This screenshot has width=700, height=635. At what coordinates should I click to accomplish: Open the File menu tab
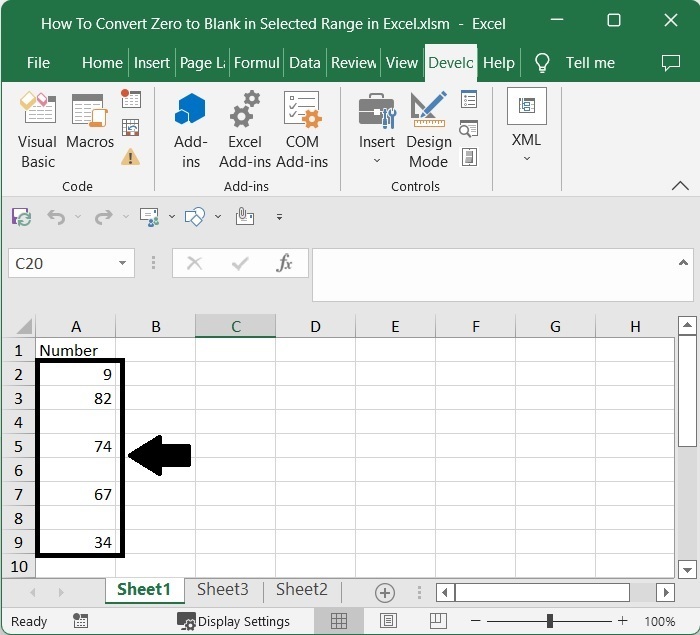point(38,62)
